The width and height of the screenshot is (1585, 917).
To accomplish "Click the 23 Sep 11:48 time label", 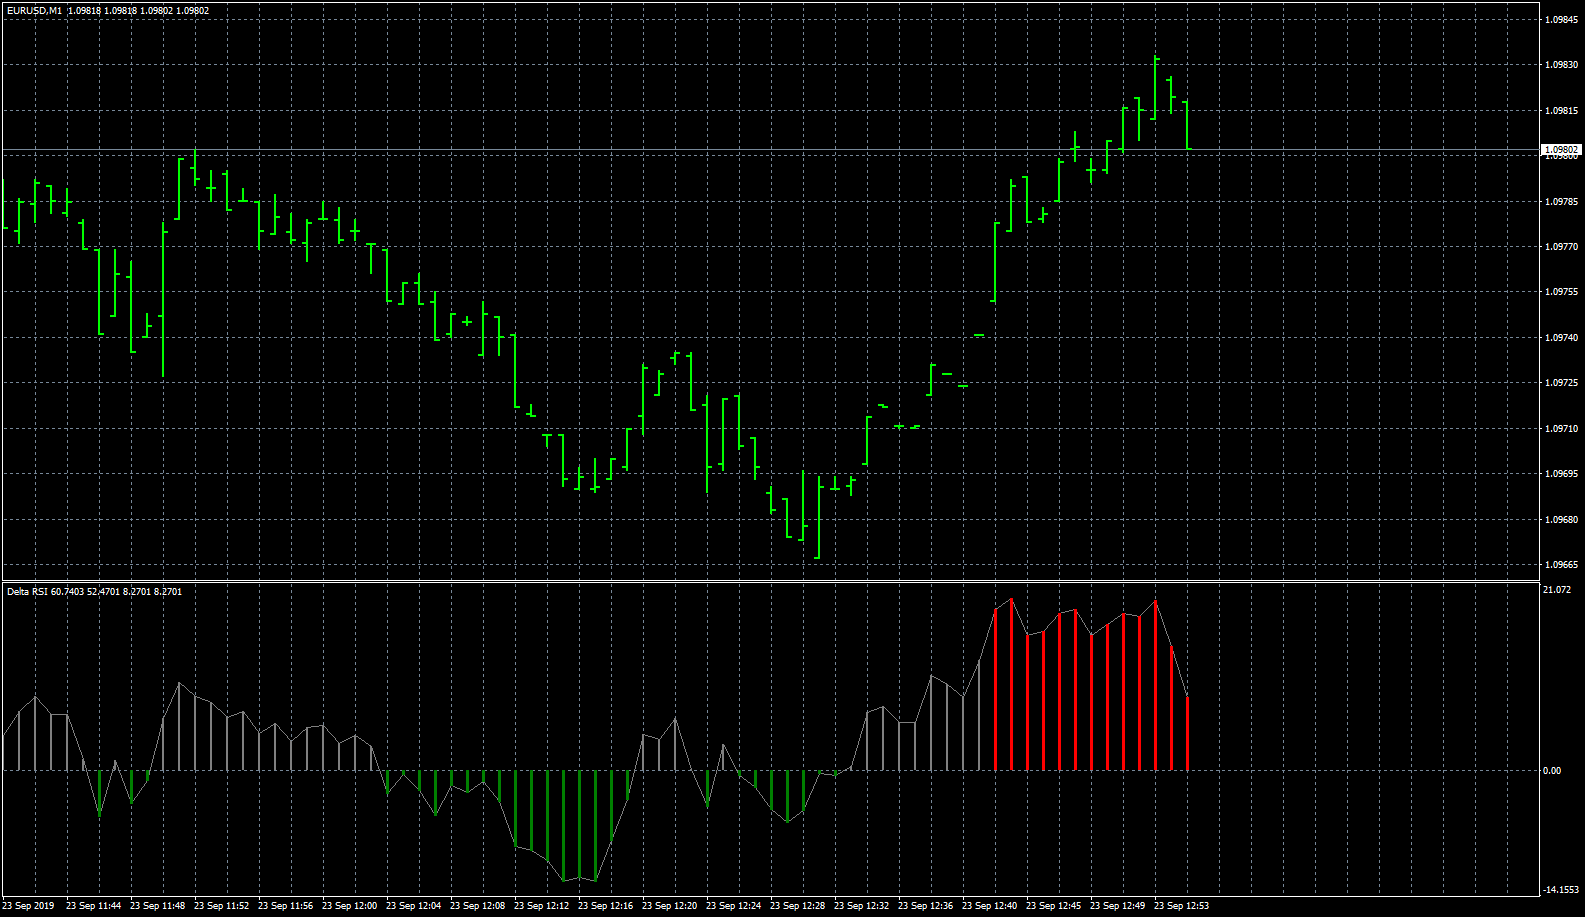I will tap(158, 906).
